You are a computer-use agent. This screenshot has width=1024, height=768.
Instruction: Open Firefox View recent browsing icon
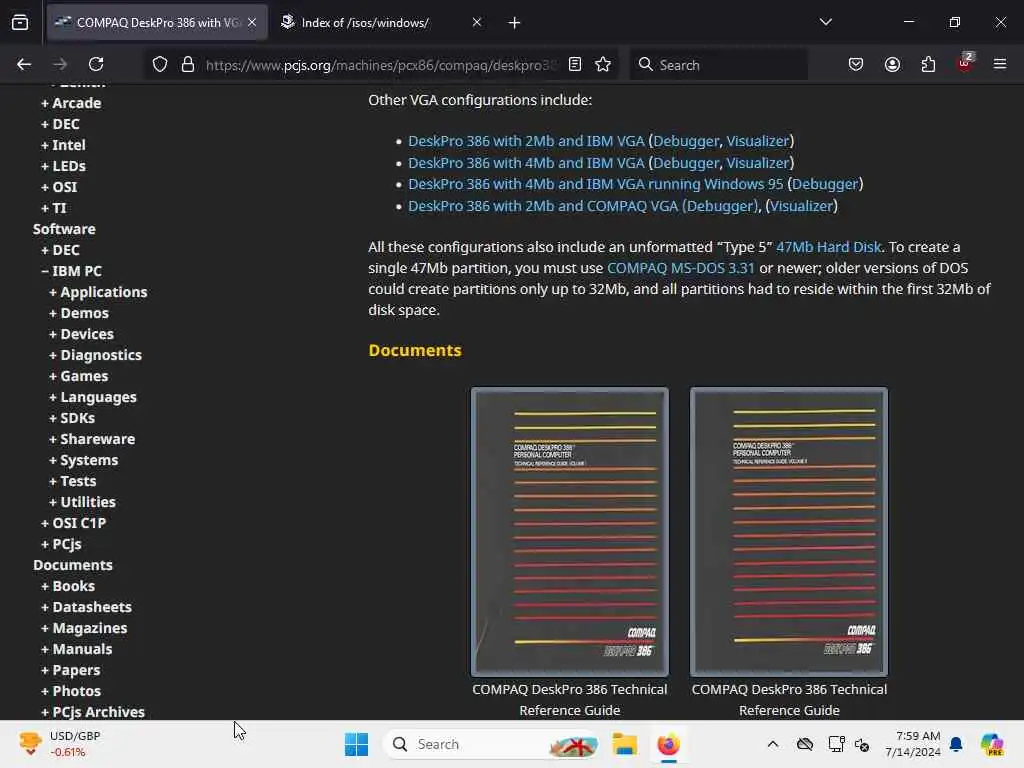20,23
